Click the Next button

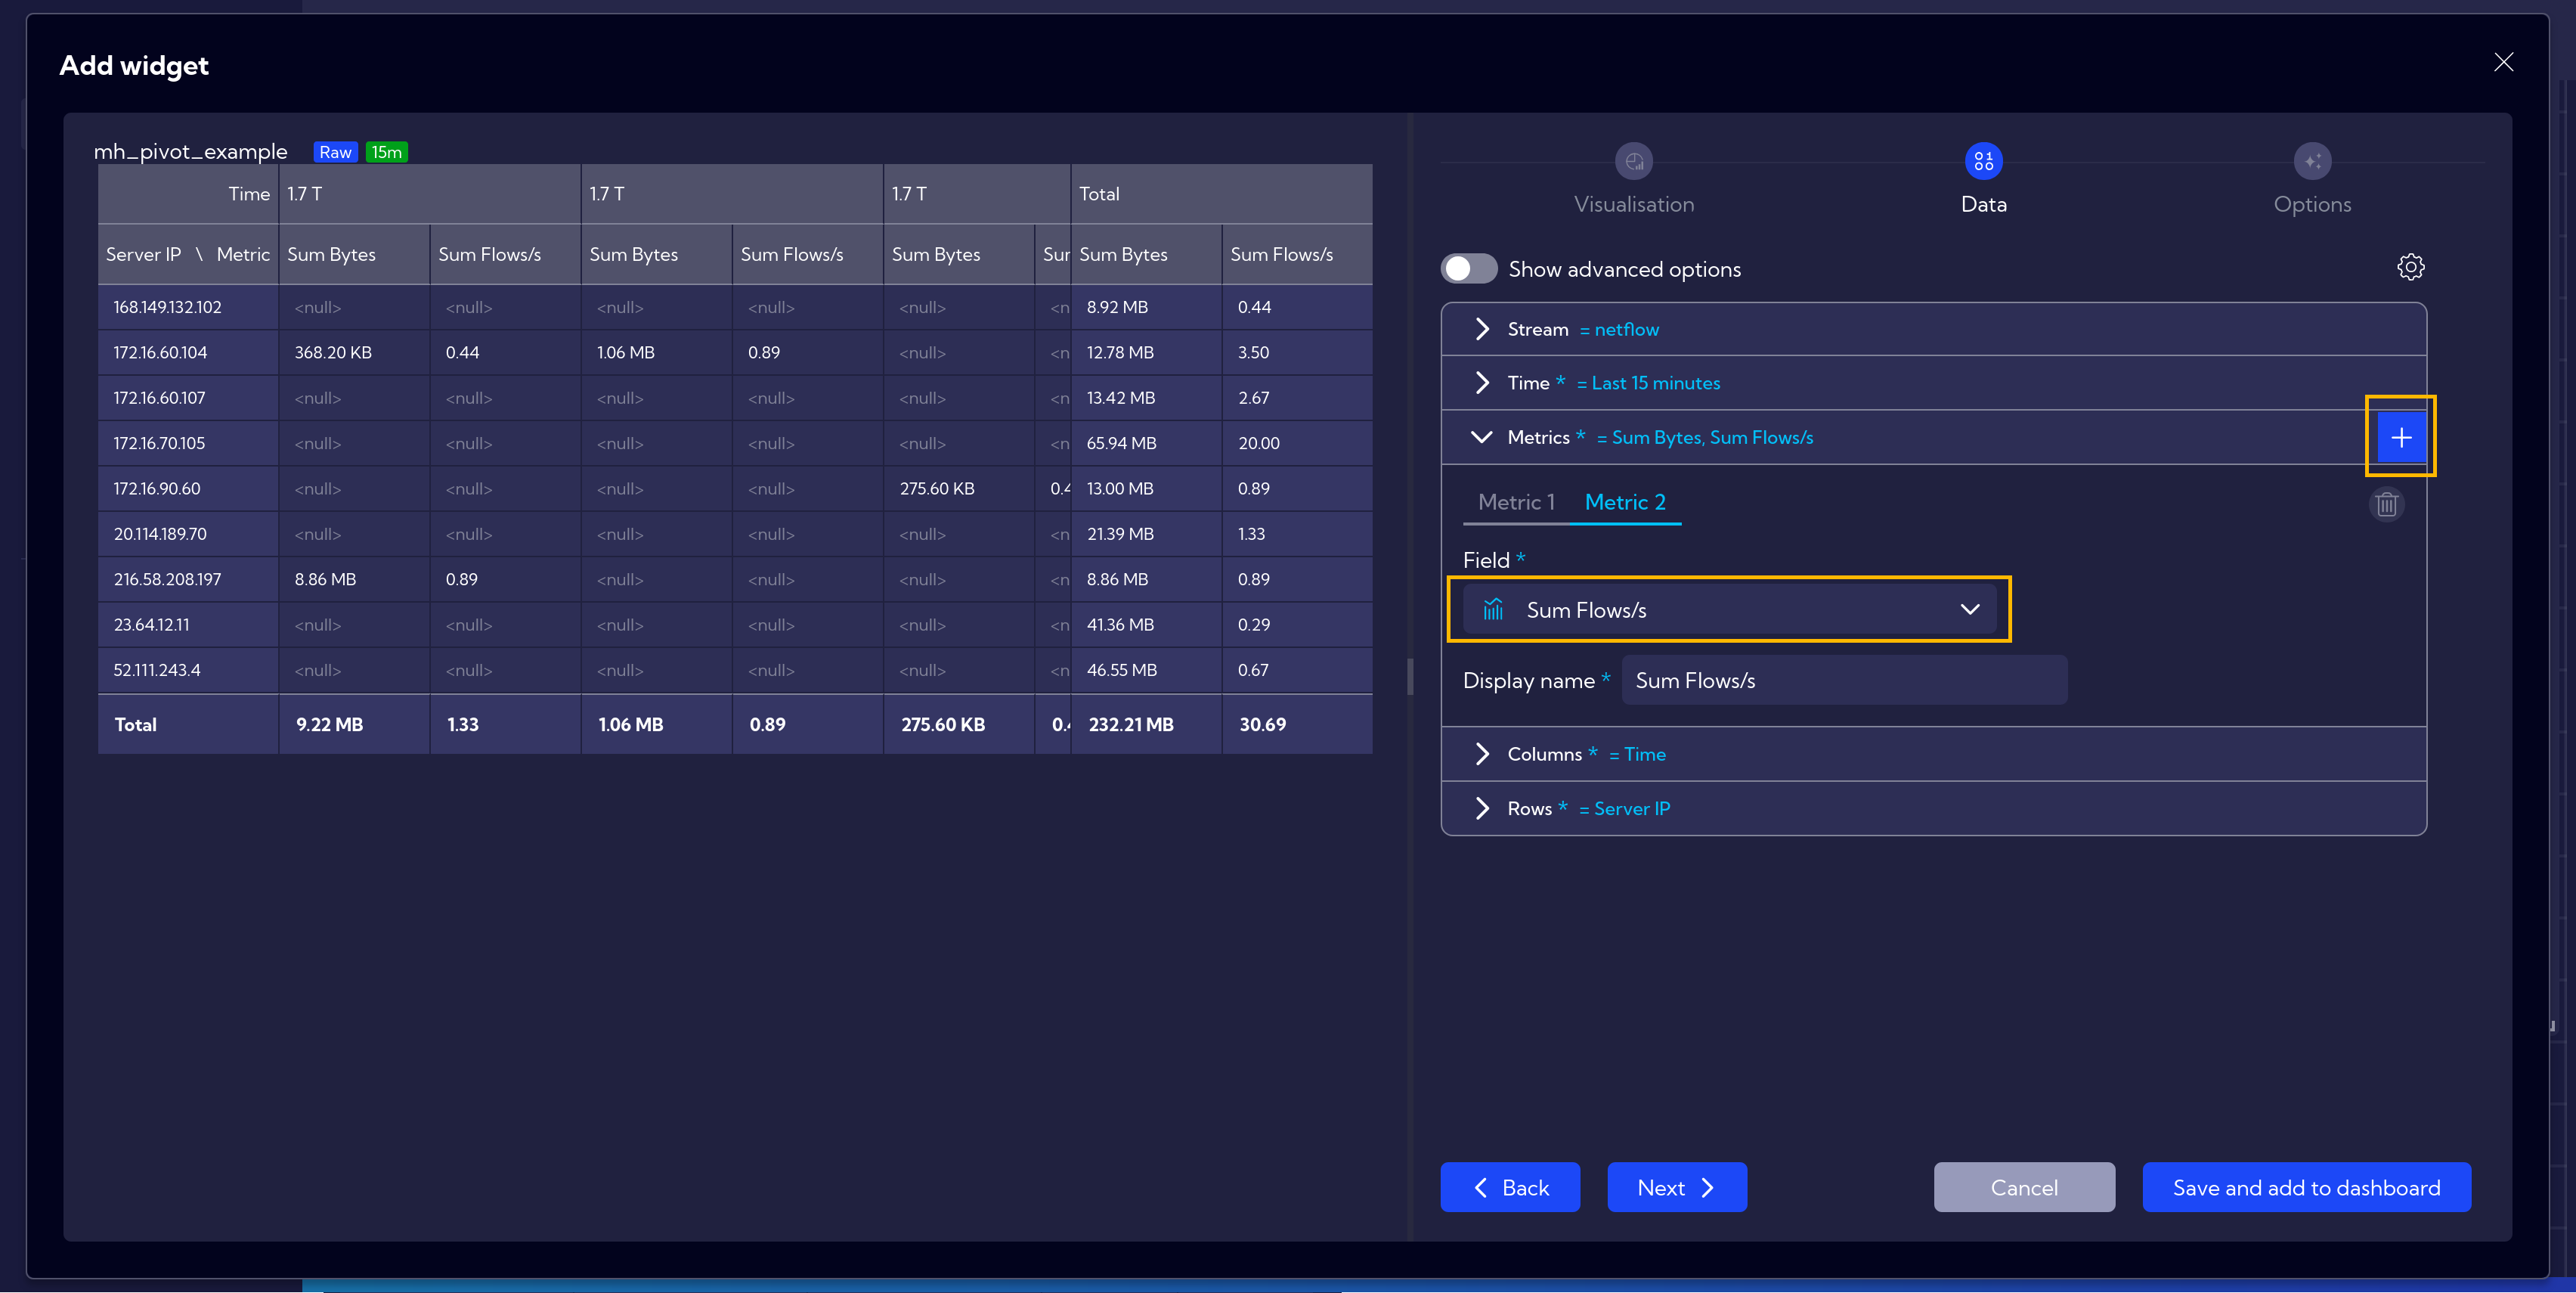(x=1677, y=1187)
